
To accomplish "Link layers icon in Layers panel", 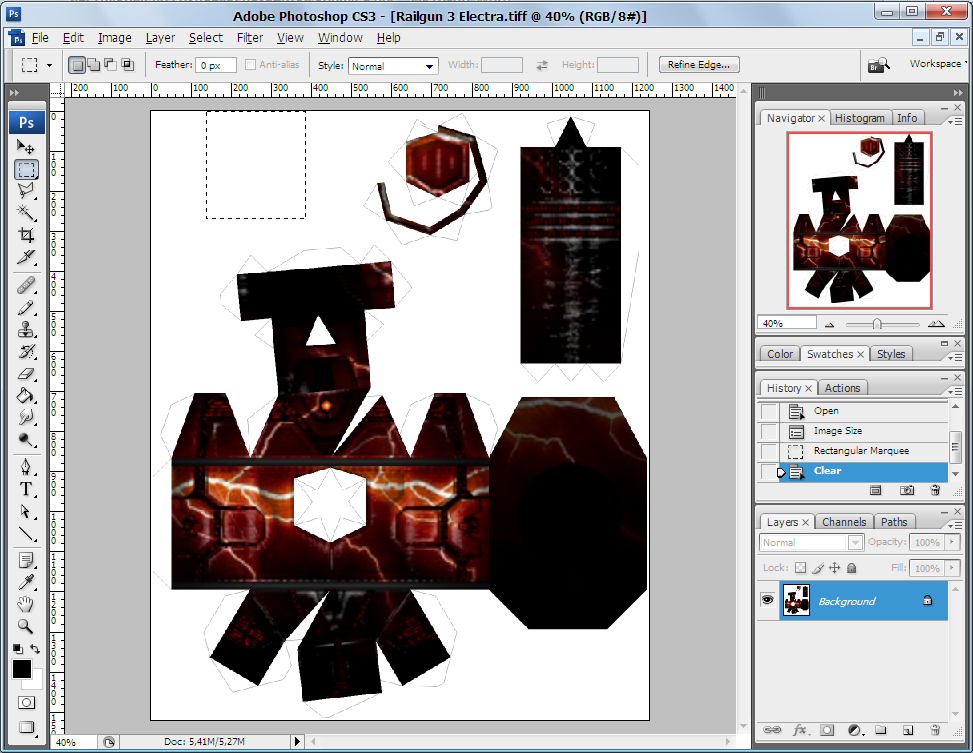I will click(772, 730).
